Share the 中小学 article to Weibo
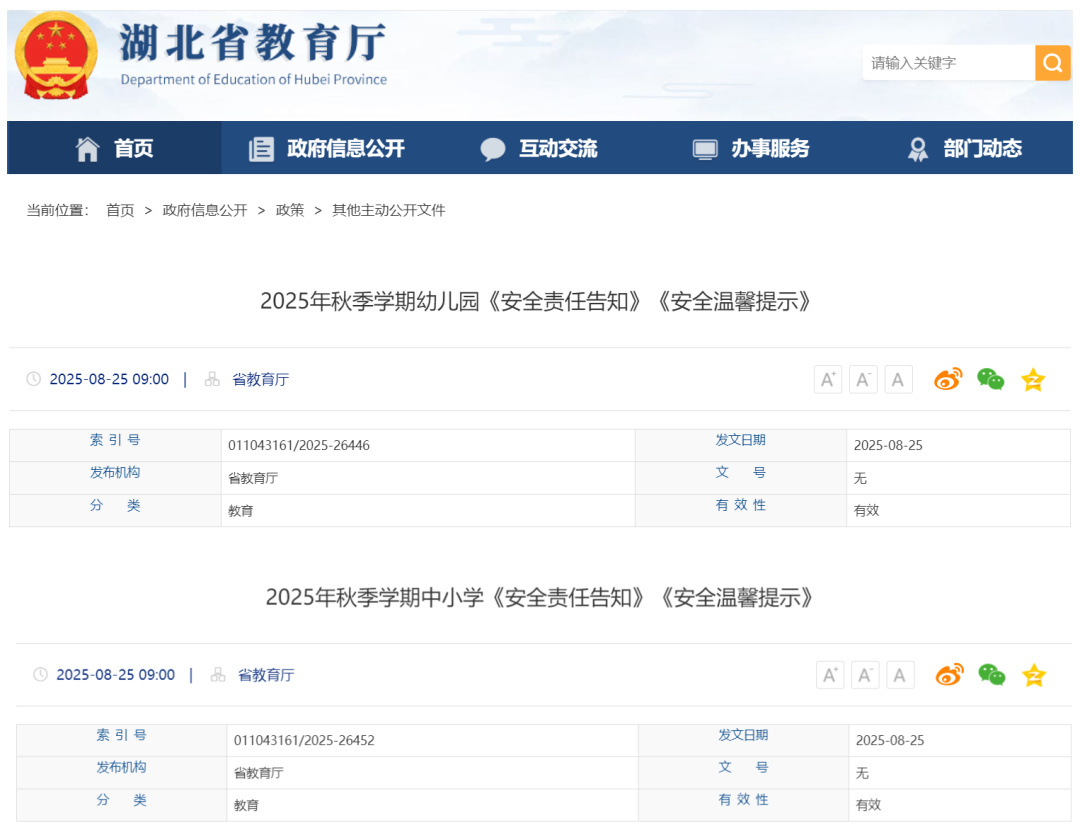 coord(949,675)
